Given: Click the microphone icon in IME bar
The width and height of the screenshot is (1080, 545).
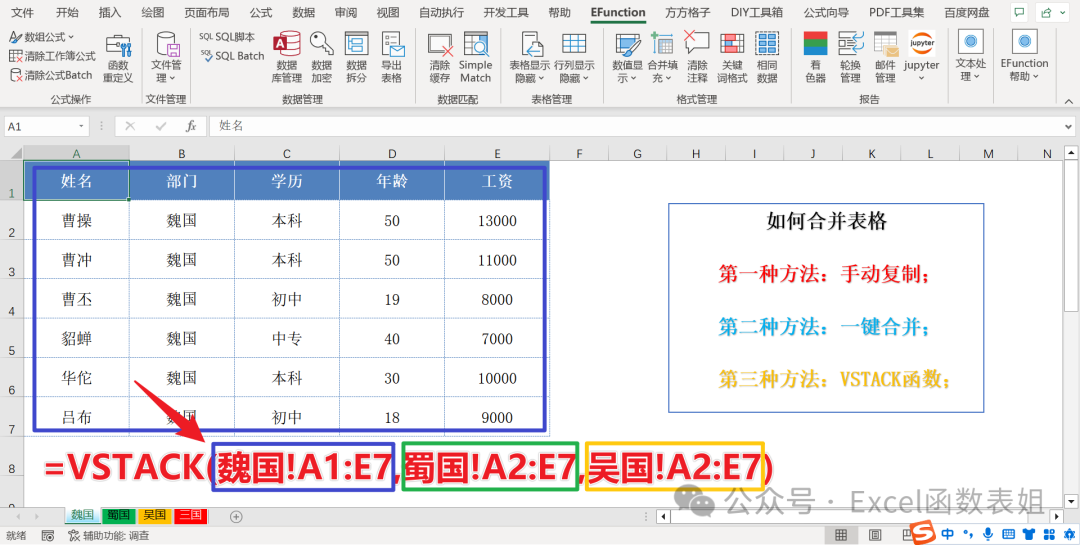Looking at the screenshot, I should [x=988, y=533].
